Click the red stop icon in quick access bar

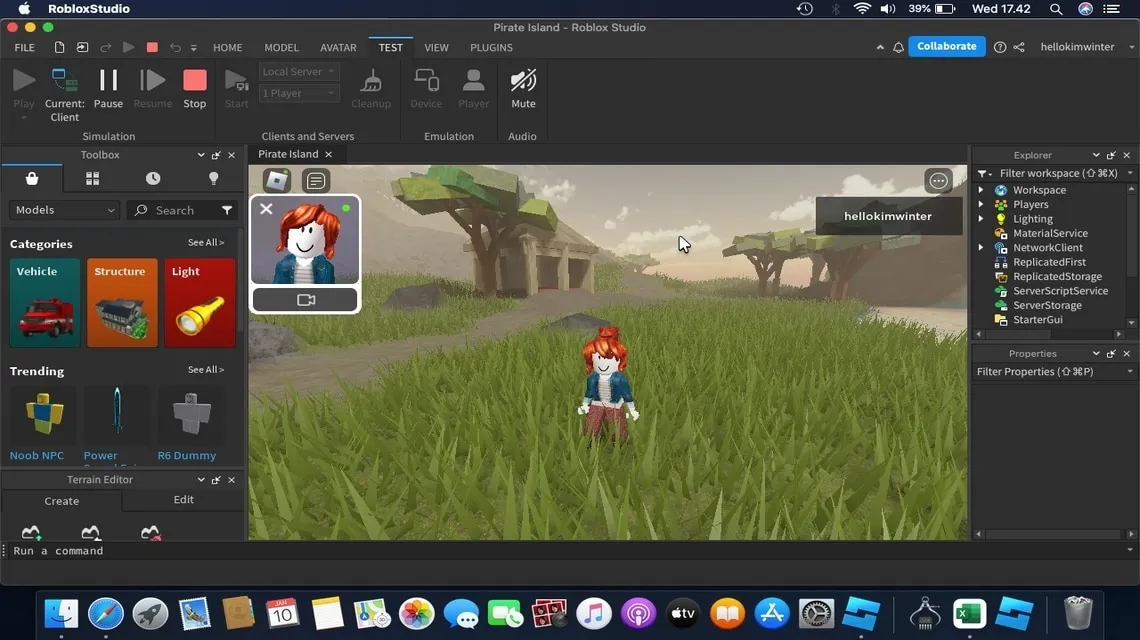pyautogui.click(x=152, y=47)
